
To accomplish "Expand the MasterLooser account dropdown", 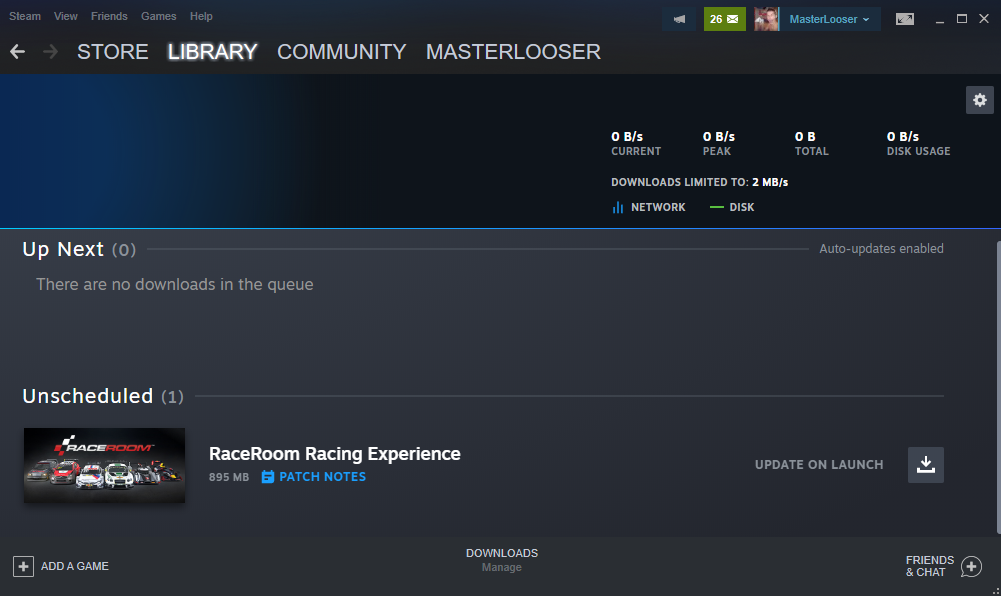I will (x=829, y=19).
